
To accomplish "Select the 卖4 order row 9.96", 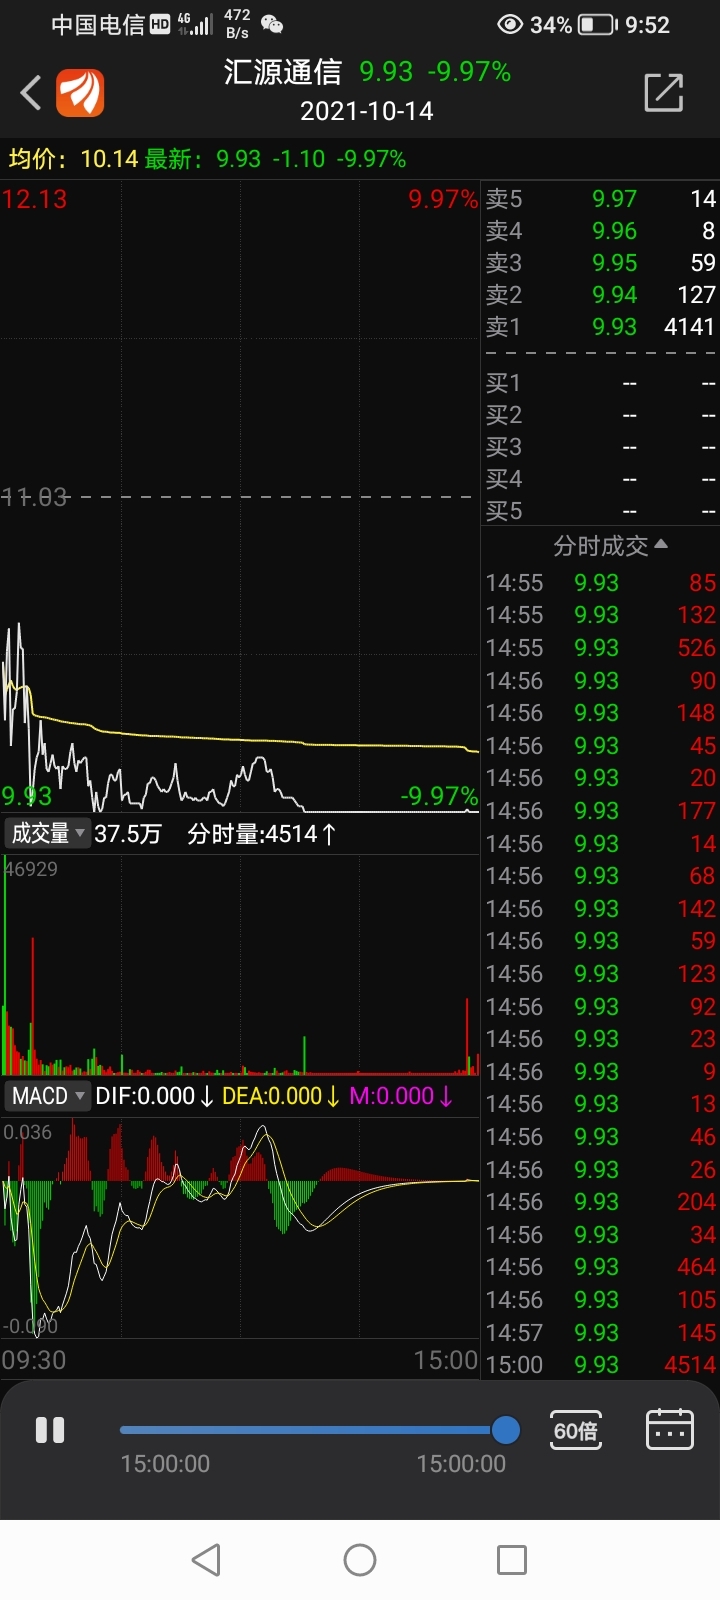I will (600, 231).
